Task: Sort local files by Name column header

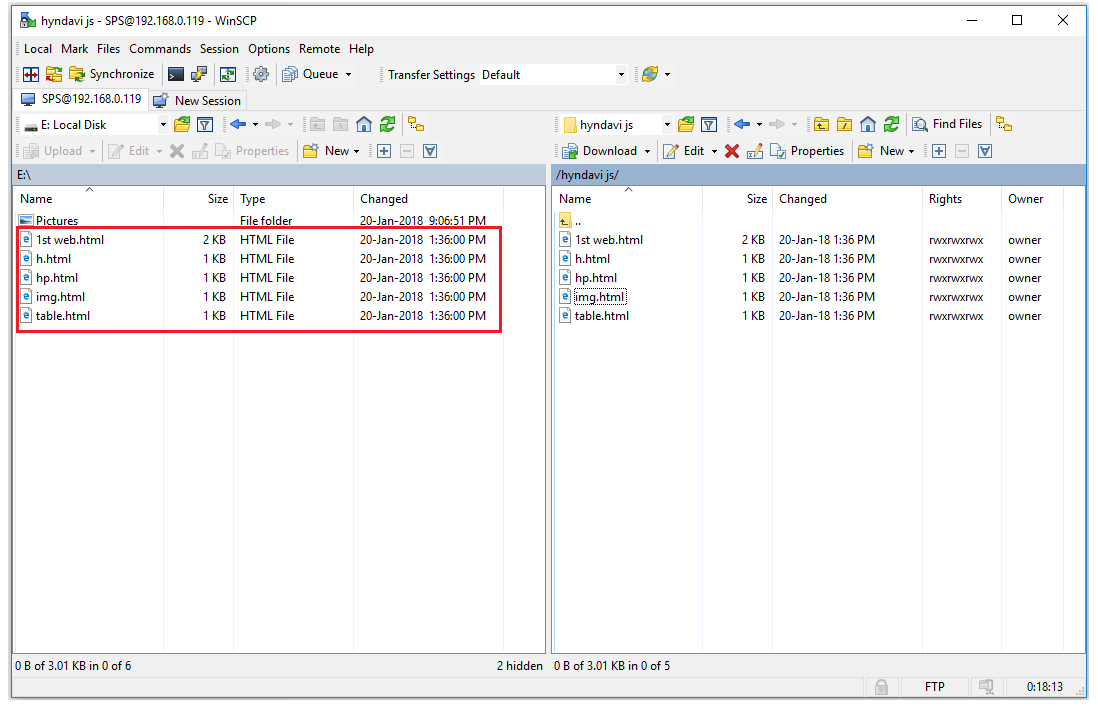Action: (x=90, y=199)
